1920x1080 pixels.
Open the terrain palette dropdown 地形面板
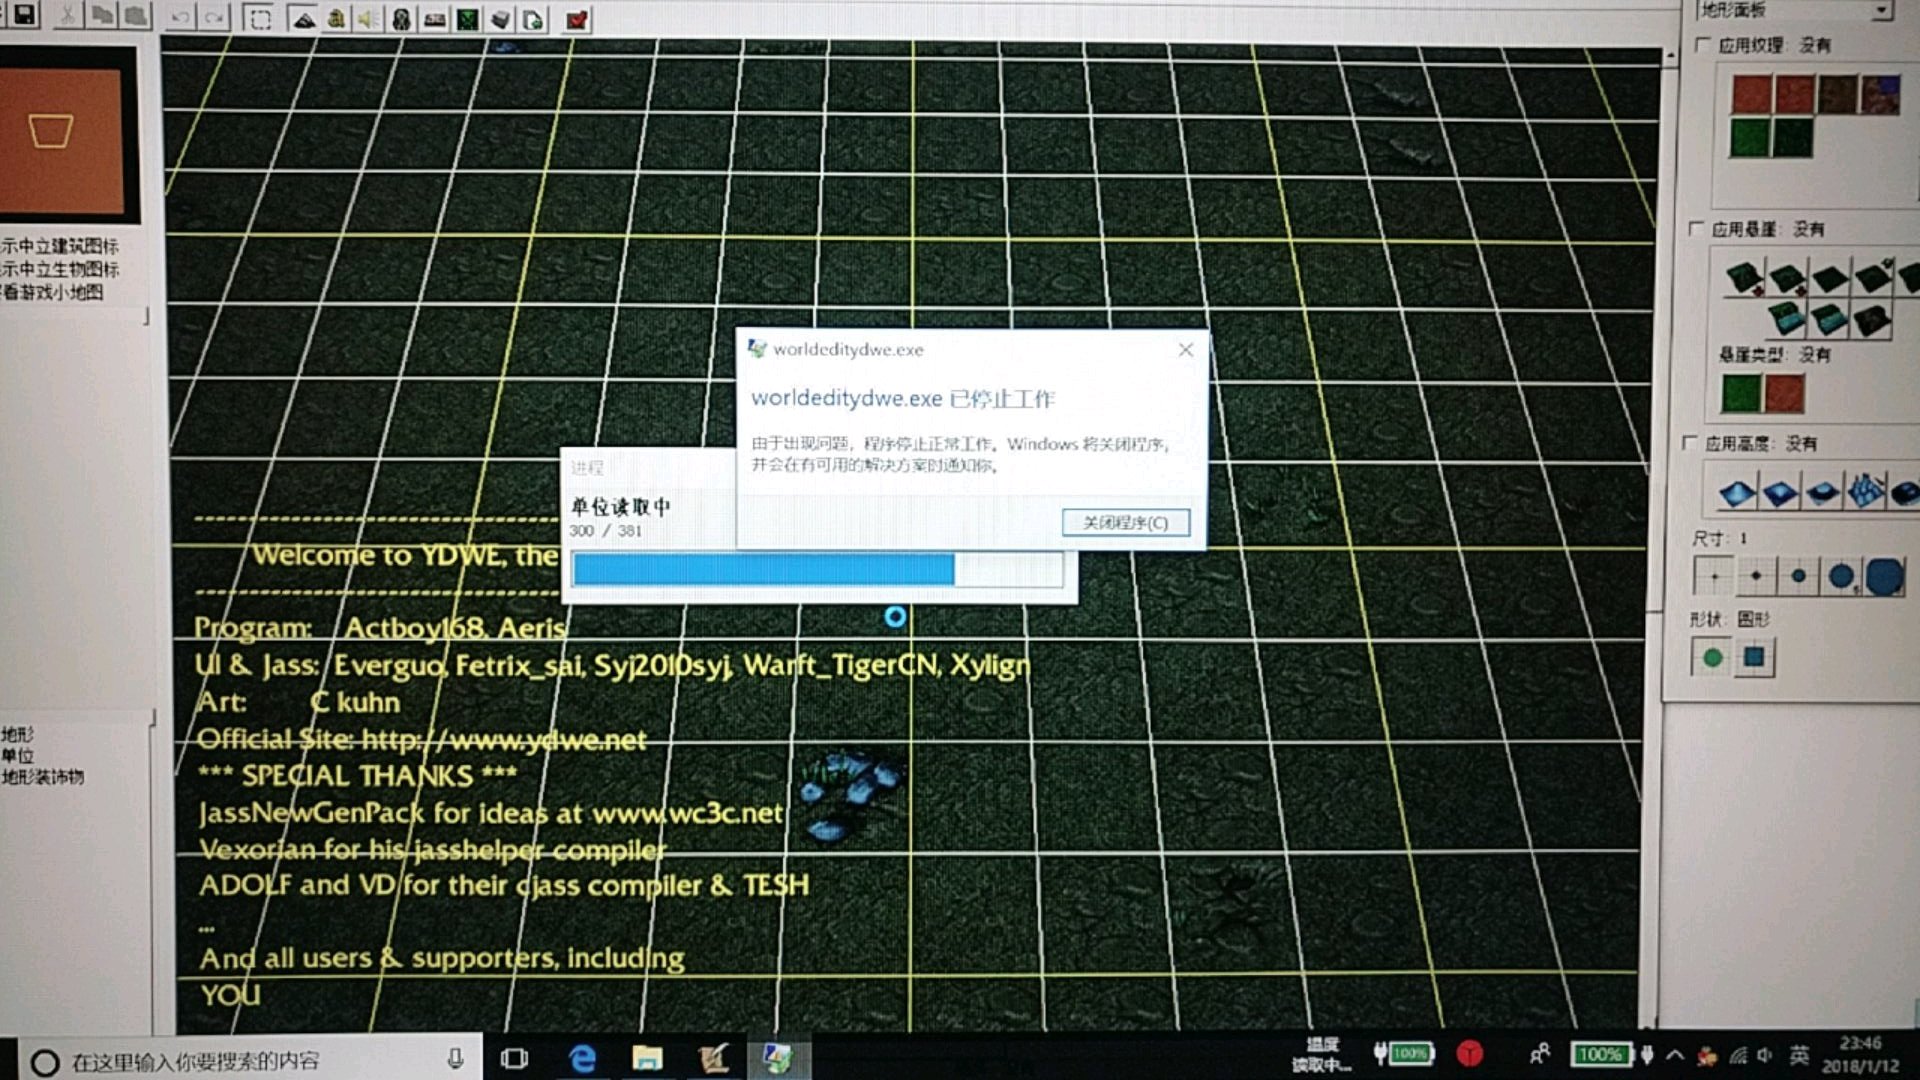(1795, 10)
